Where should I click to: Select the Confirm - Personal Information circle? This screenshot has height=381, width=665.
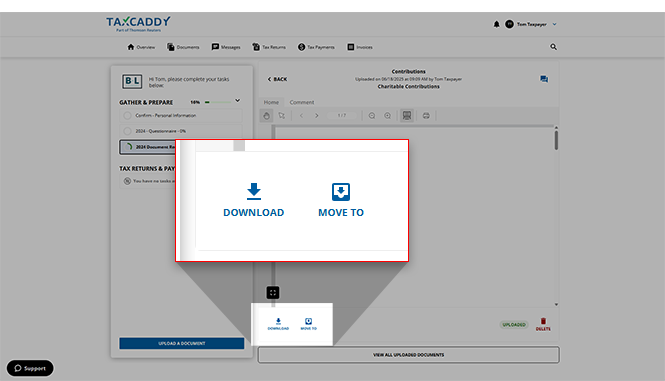point(127,115)
